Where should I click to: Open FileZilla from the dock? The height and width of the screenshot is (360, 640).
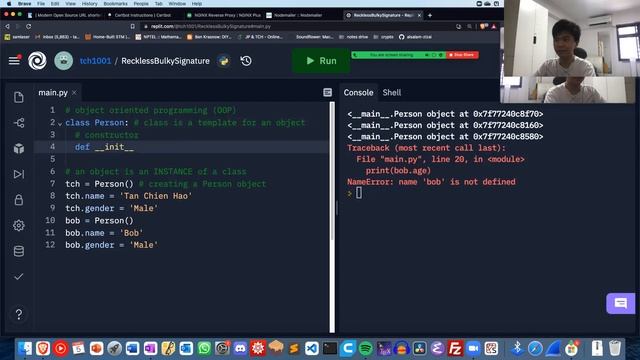click(455, 348)
